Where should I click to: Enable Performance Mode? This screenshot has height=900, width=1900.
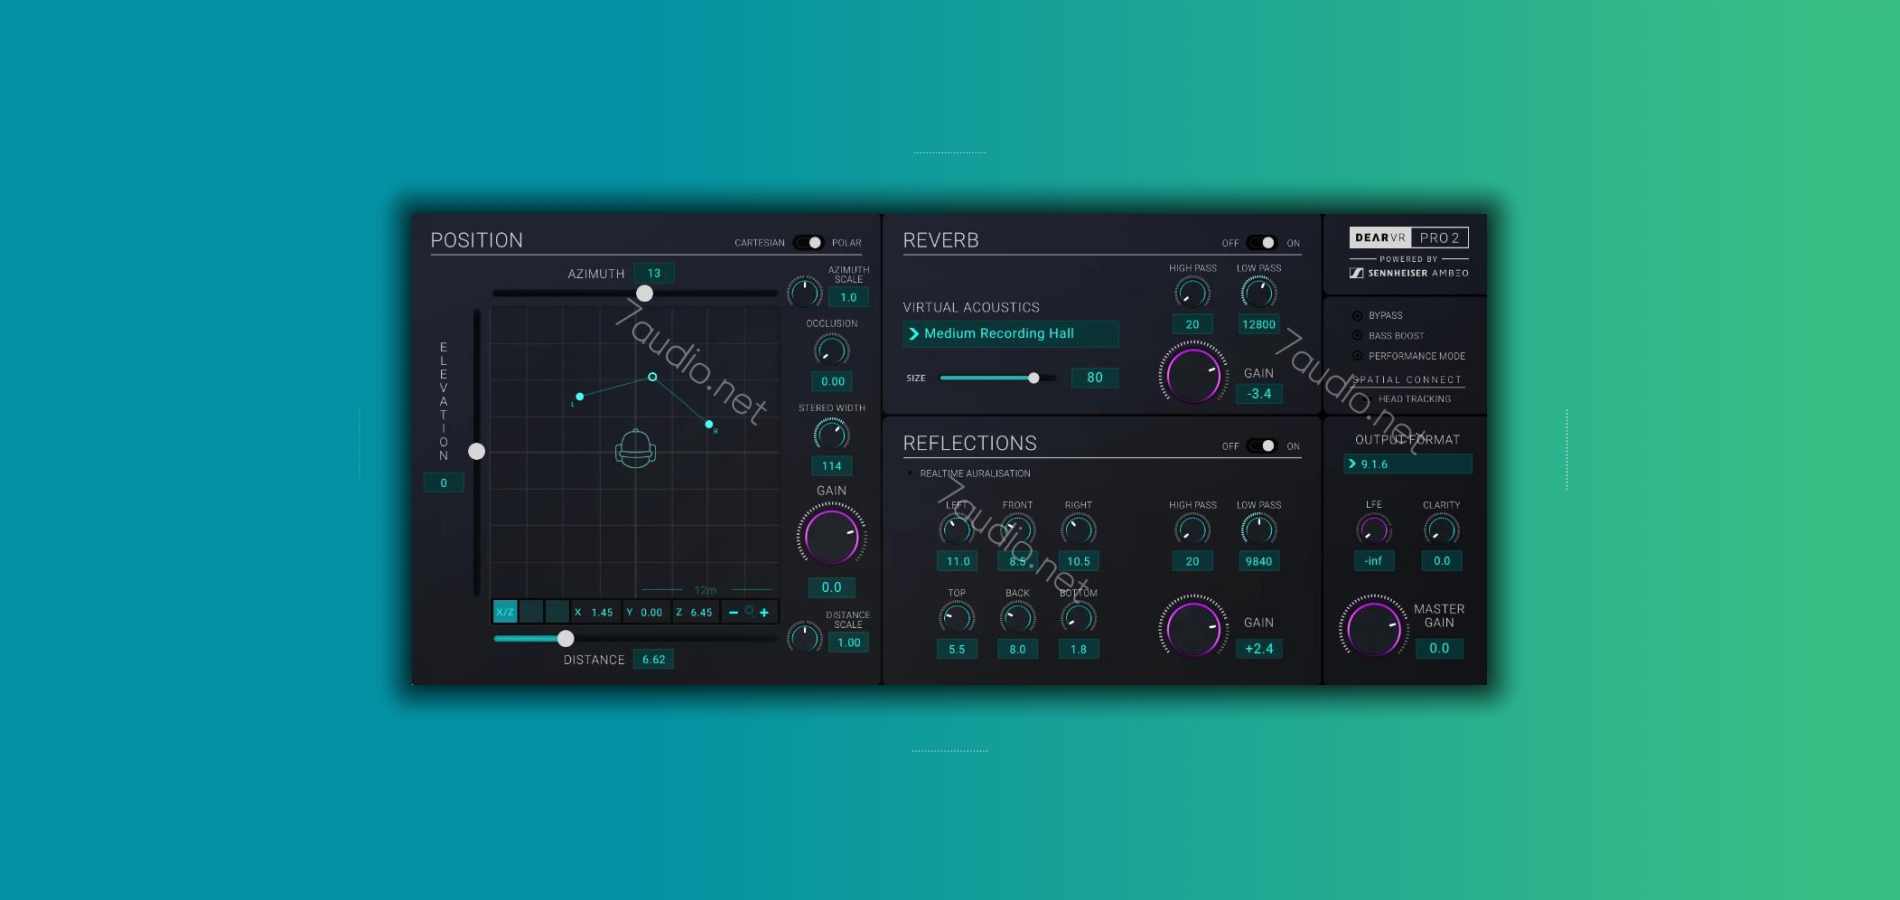(x=1358, y=356)
